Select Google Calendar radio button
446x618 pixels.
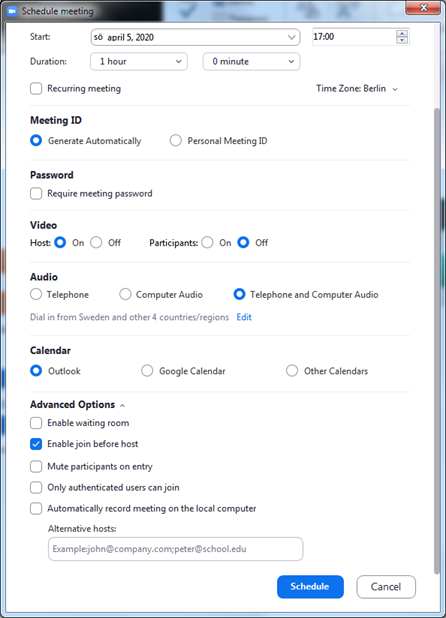click(147, 371)
